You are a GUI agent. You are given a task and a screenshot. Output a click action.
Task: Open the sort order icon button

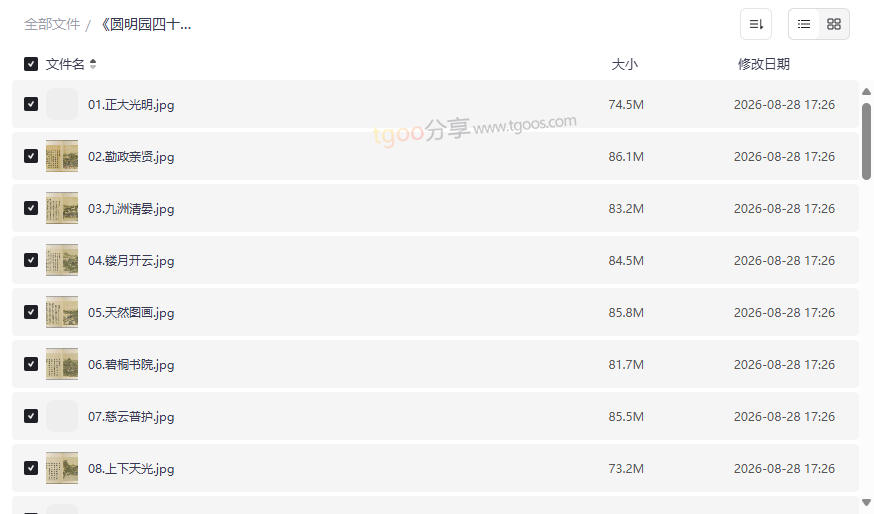(x=756, y=24)
